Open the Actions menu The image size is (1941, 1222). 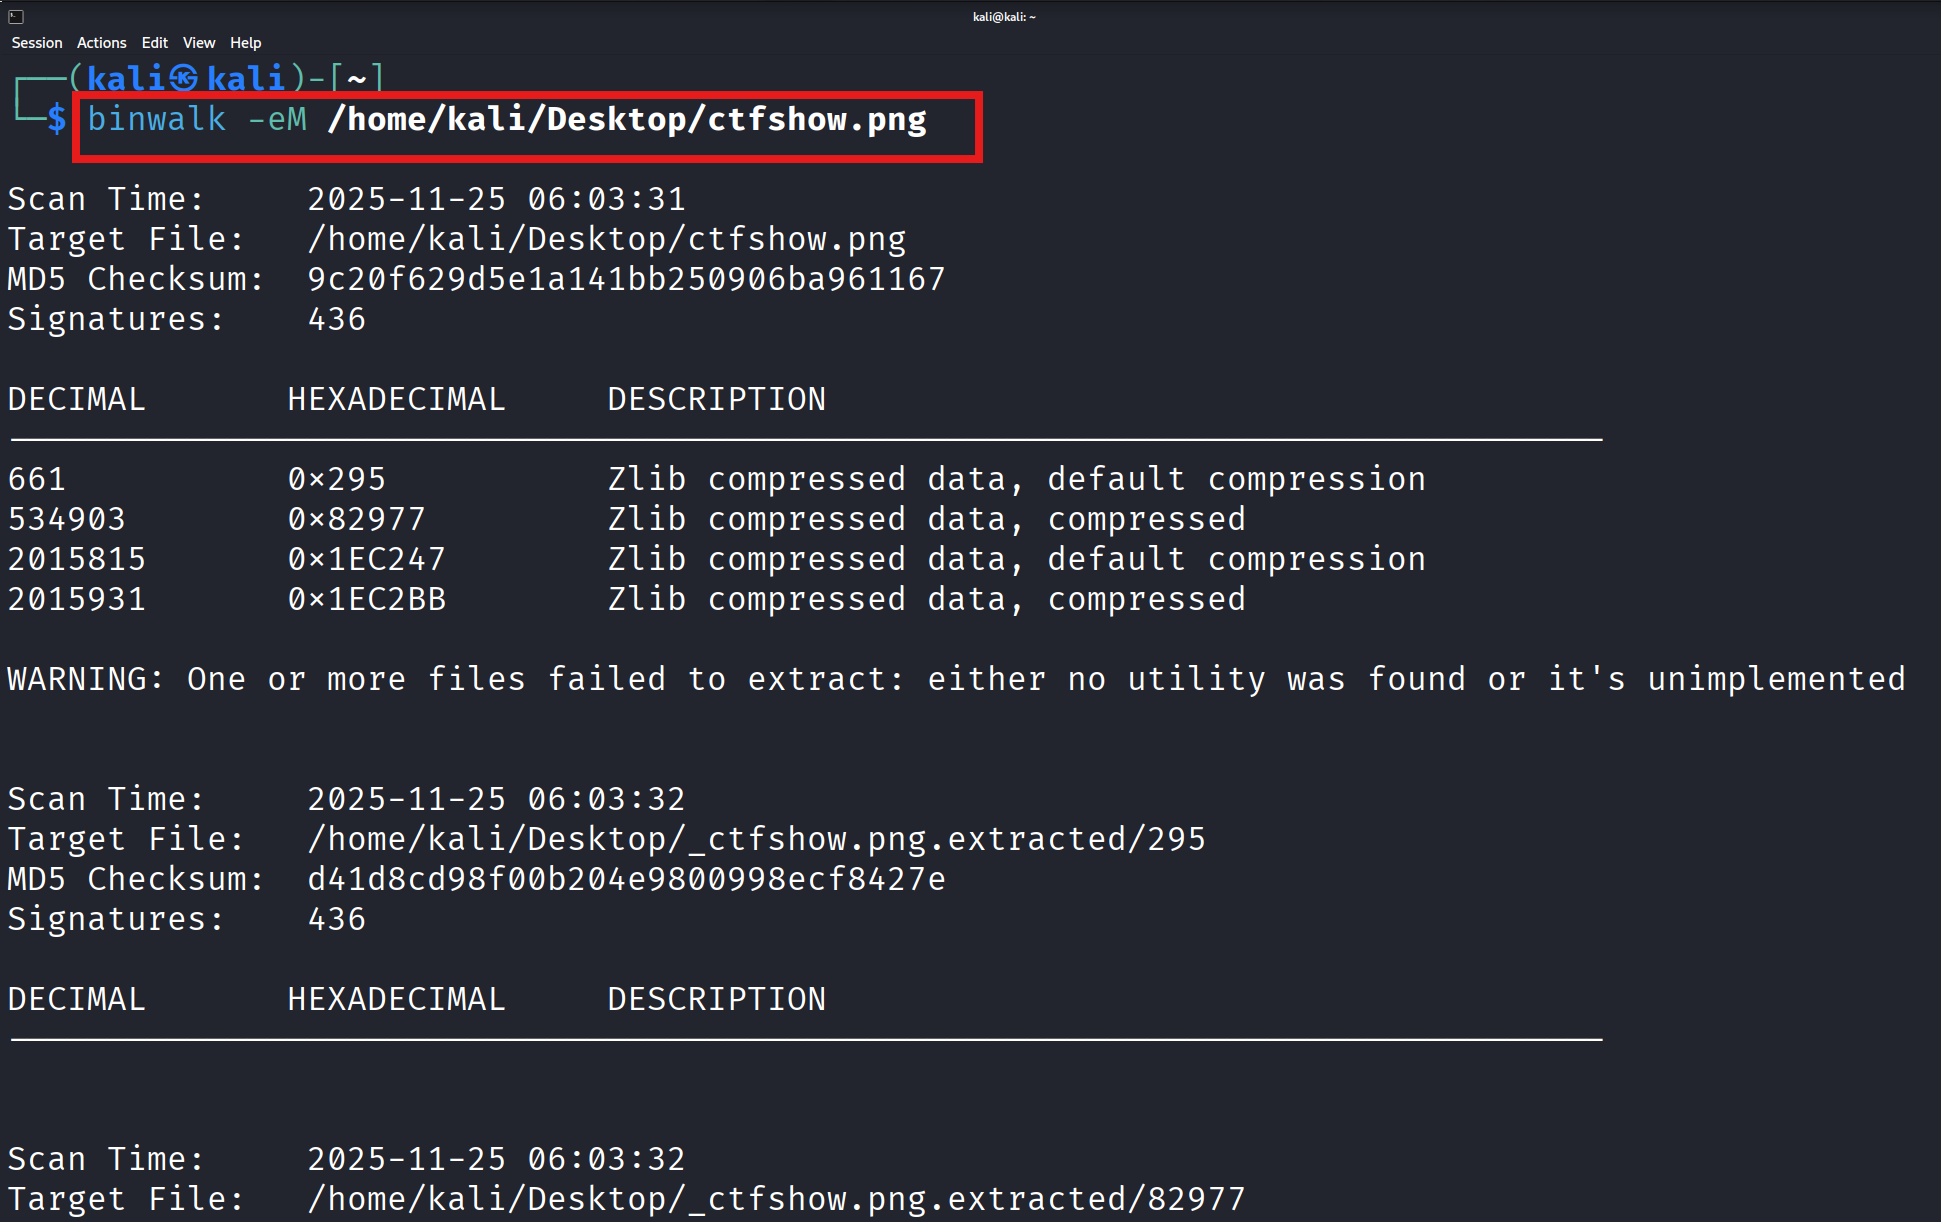tap(102, 43)
